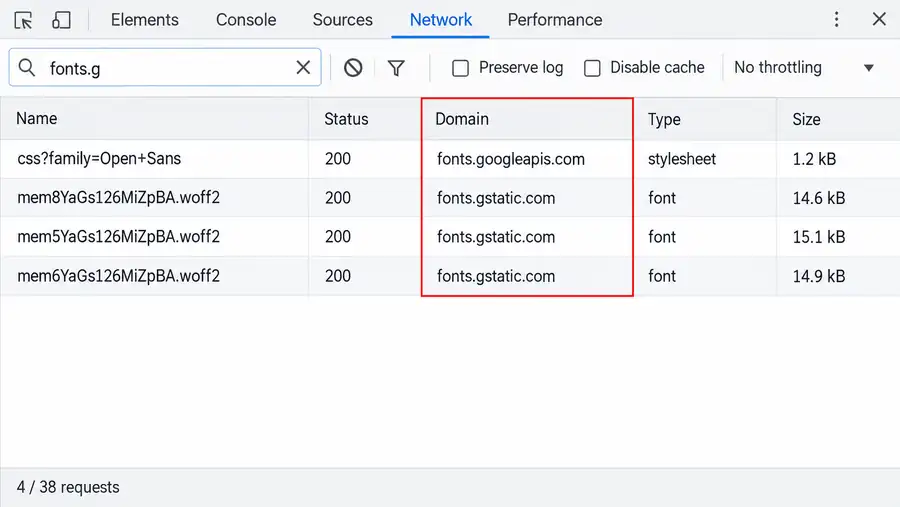Click the fonts.googleapis.com domain cell
Viewport: 900px width, 507px height.
[511, 159]
